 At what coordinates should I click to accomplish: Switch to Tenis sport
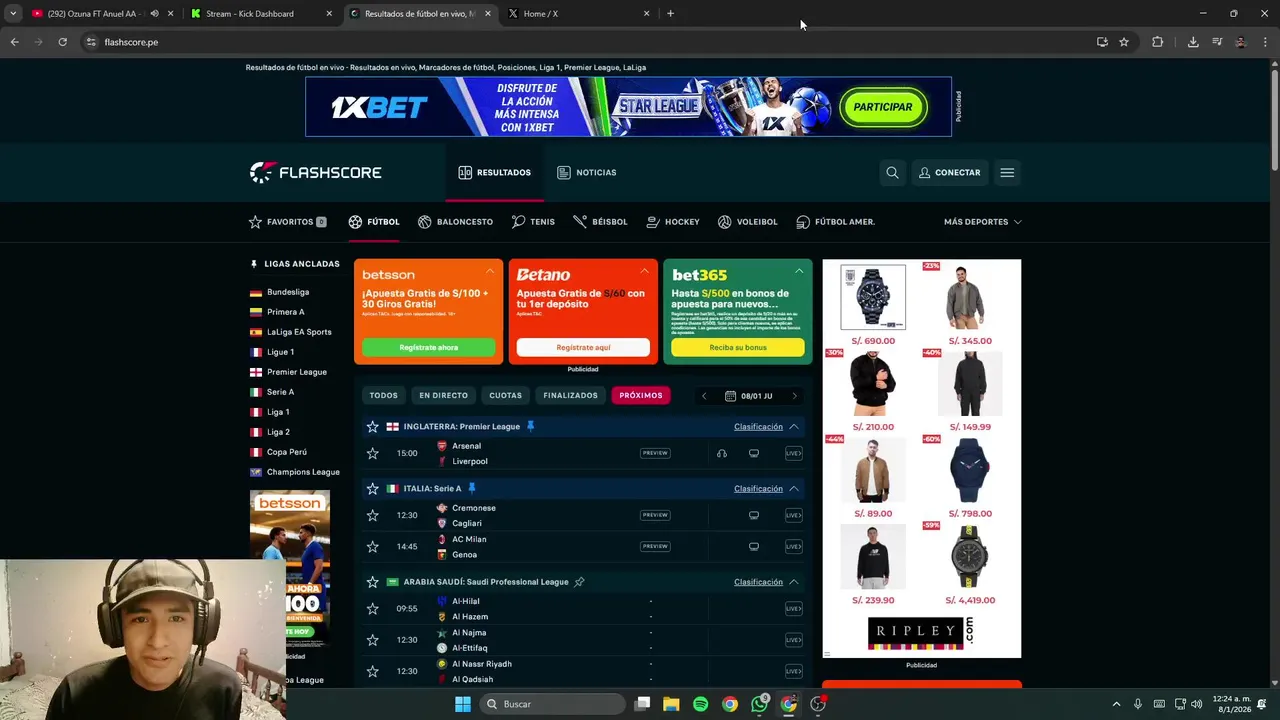[533, 221]
